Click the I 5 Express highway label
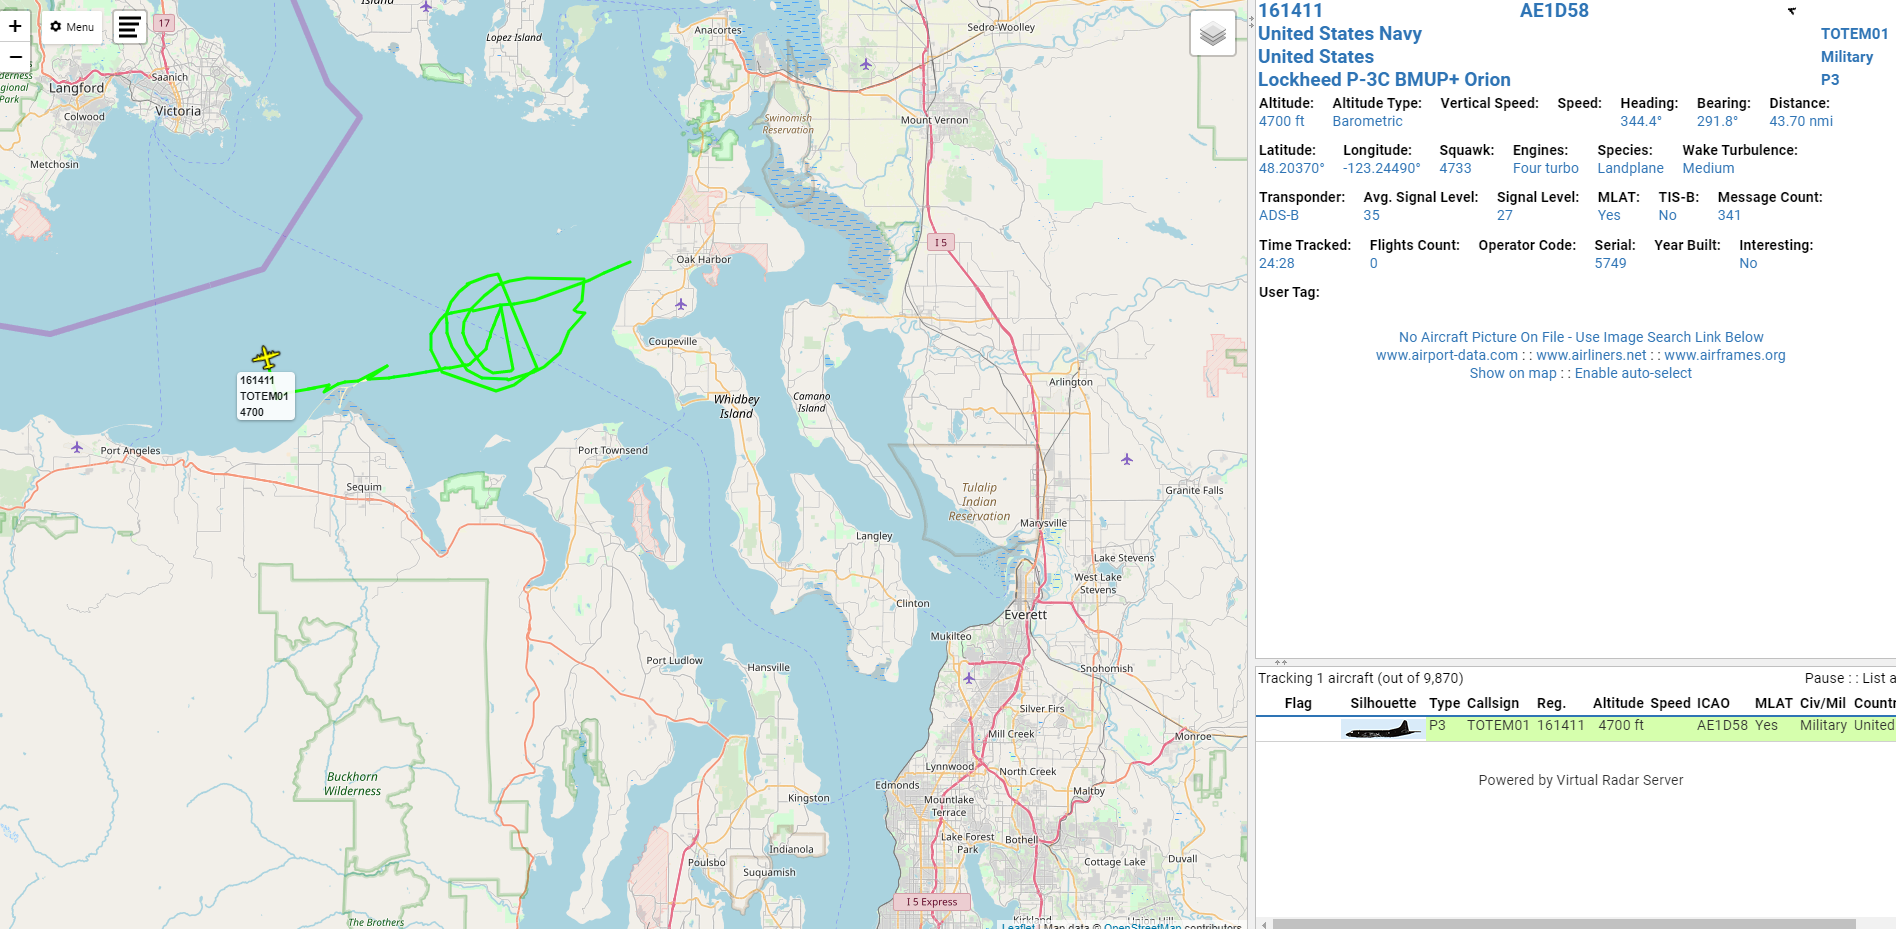This screenshot has width=1896, height=929. click(932, 902)
